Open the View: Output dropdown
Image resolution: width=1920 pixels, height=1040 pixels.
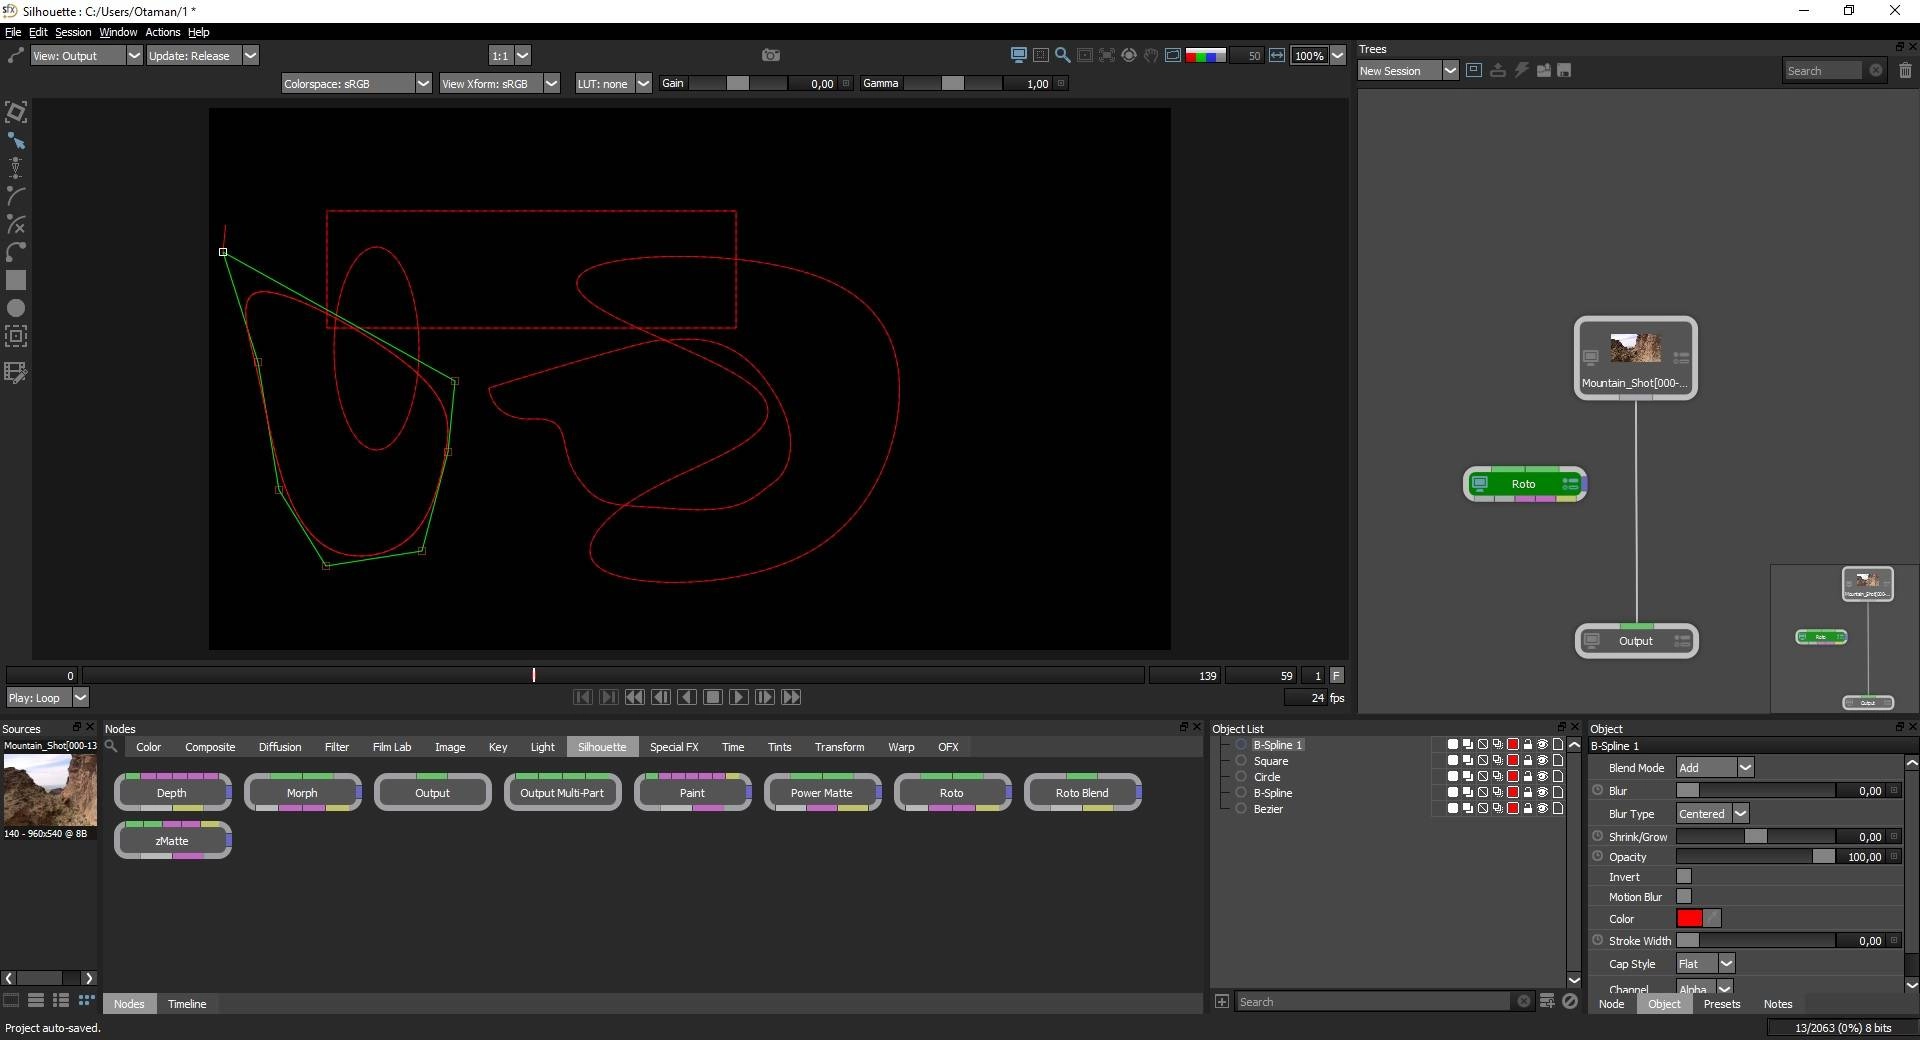click(x=86, y=56)
